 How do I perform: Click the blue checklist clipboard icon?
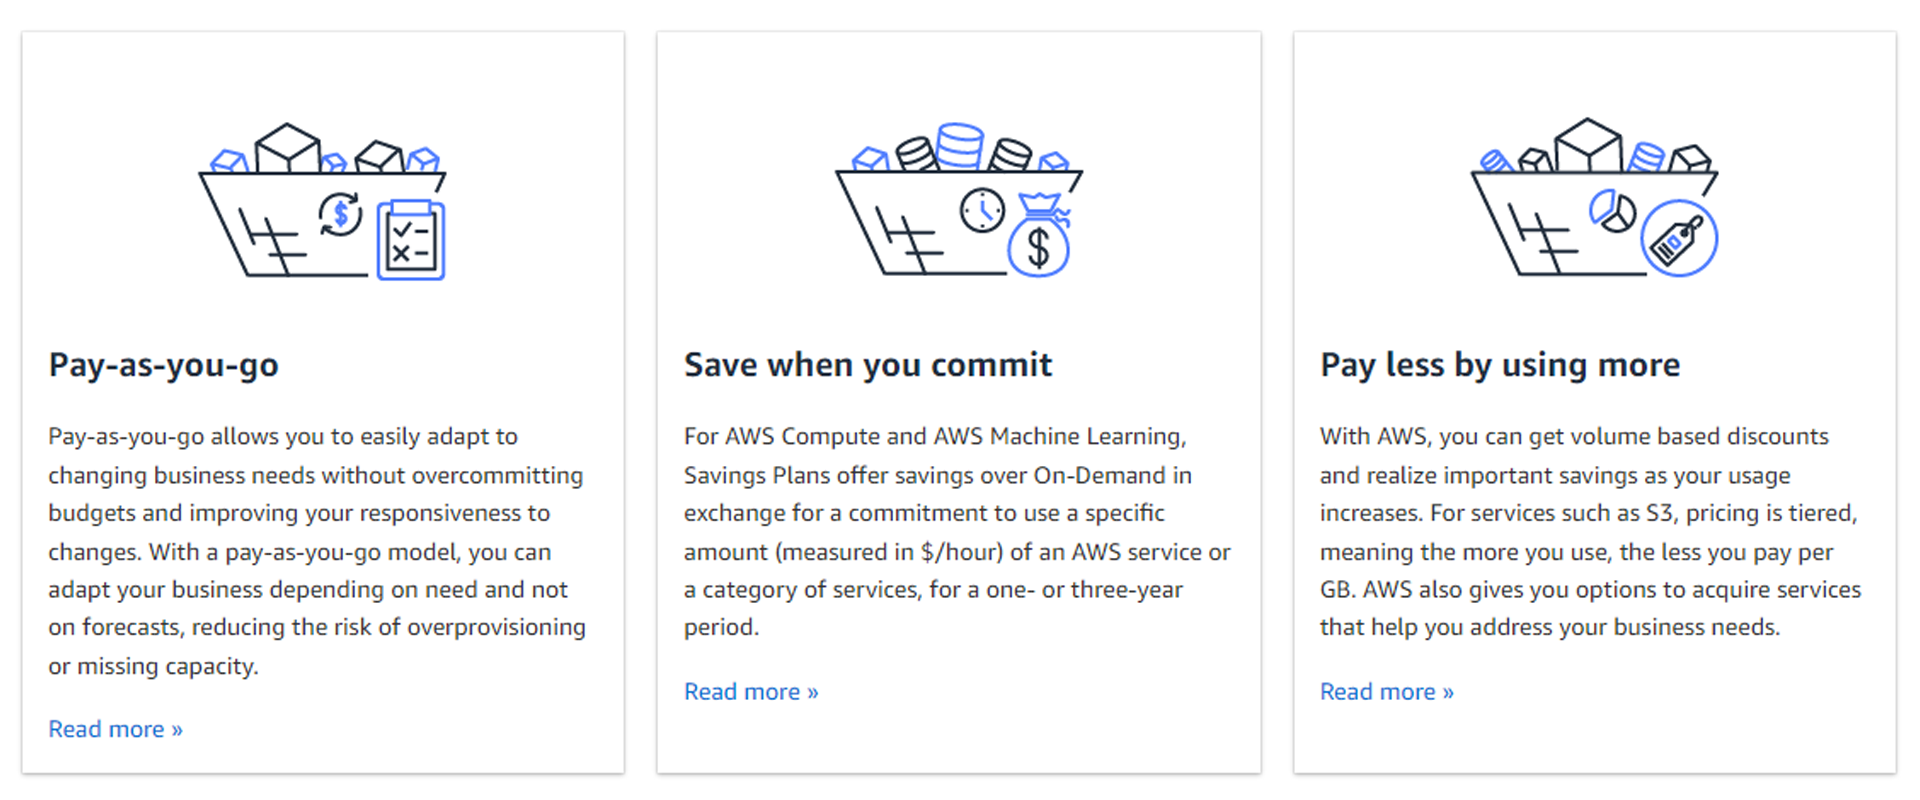click(x=411, y=240)
